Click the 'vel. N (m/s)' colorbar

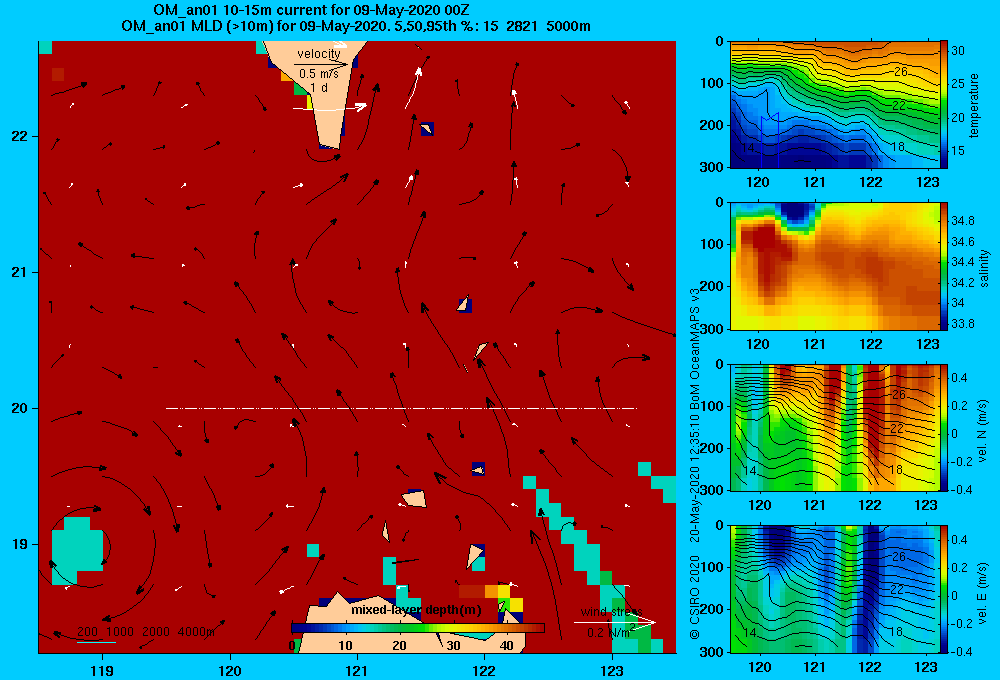coord(944,427)
